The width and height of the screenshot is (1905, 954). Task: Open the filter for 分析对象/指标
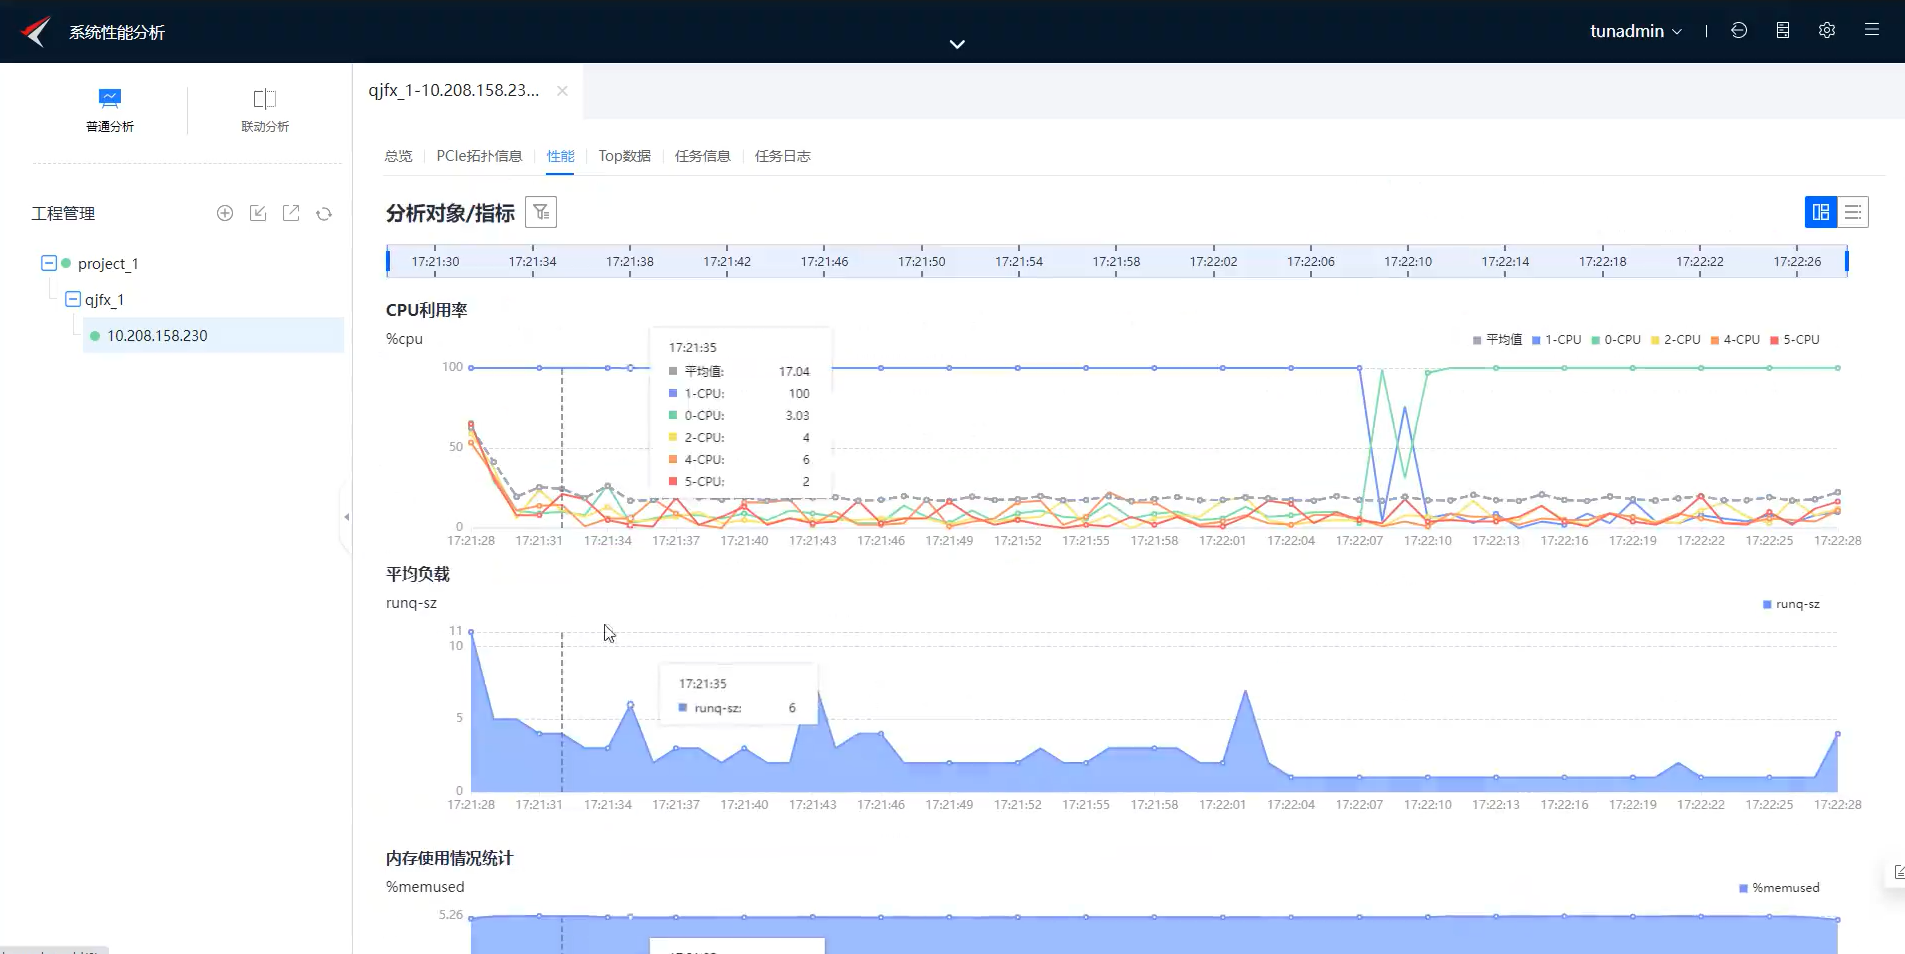click(541, 212)
